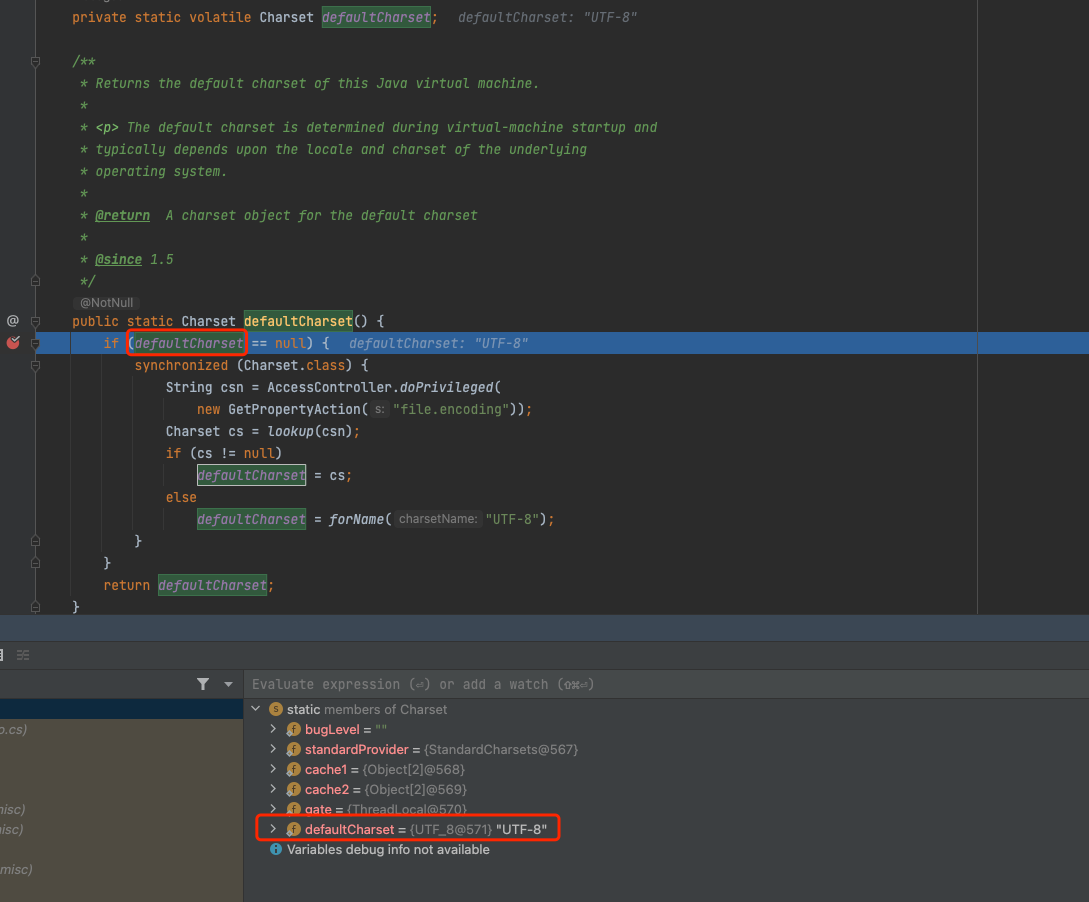Click the standardProvider field icon
This screenshot has width=1089, height=902.
293,749
